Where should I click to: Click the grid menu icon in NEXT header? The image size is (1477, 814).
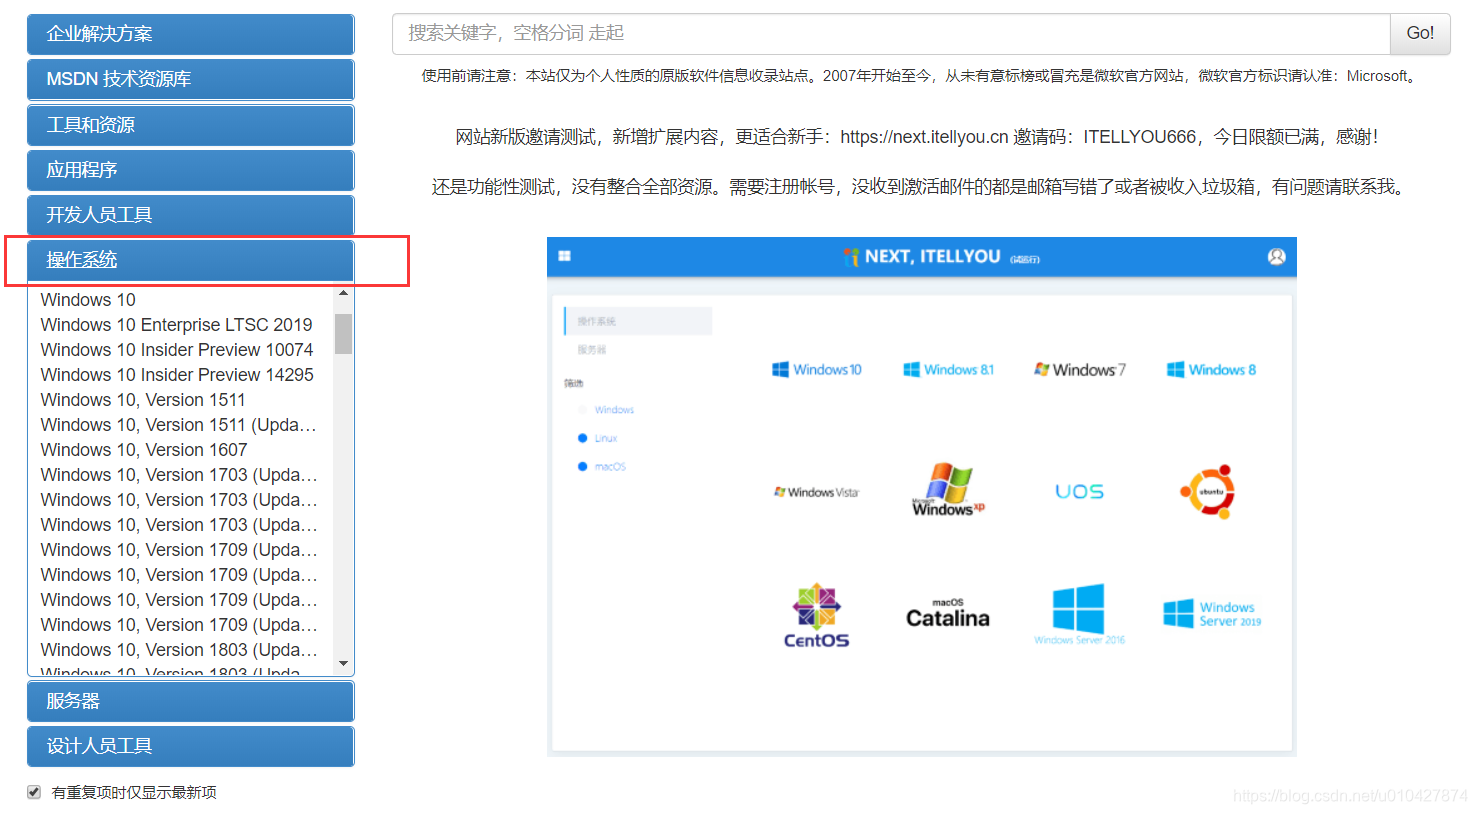point(564,256)
